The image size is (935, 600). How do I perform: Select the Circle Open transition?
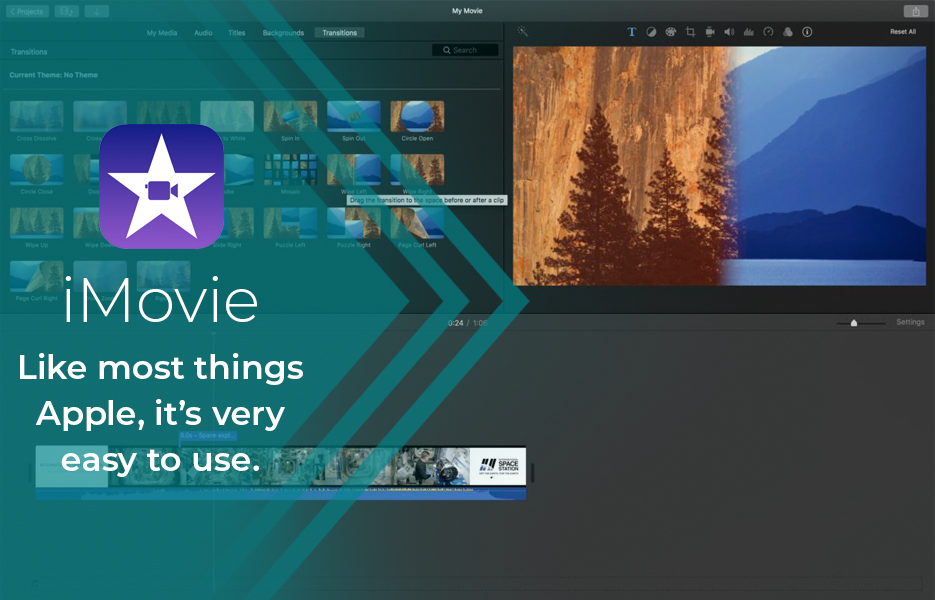(x=417, y=116)
